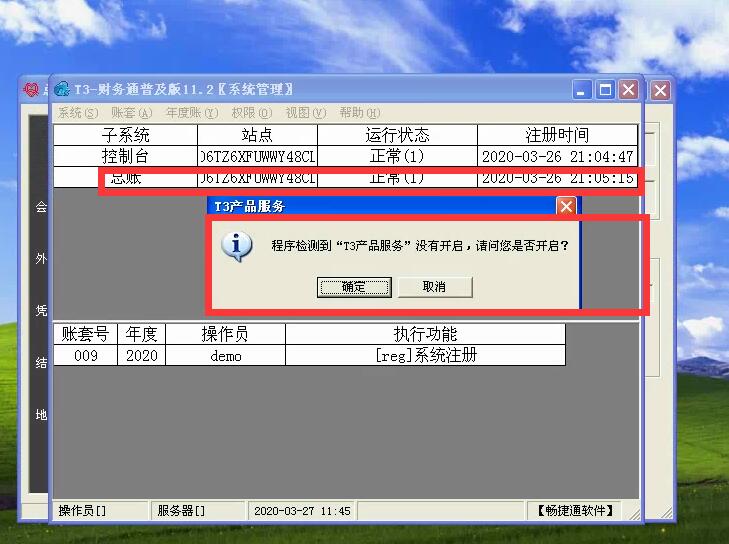Click the heart icon of background window
729x544 pixels.
click(31, 89)
